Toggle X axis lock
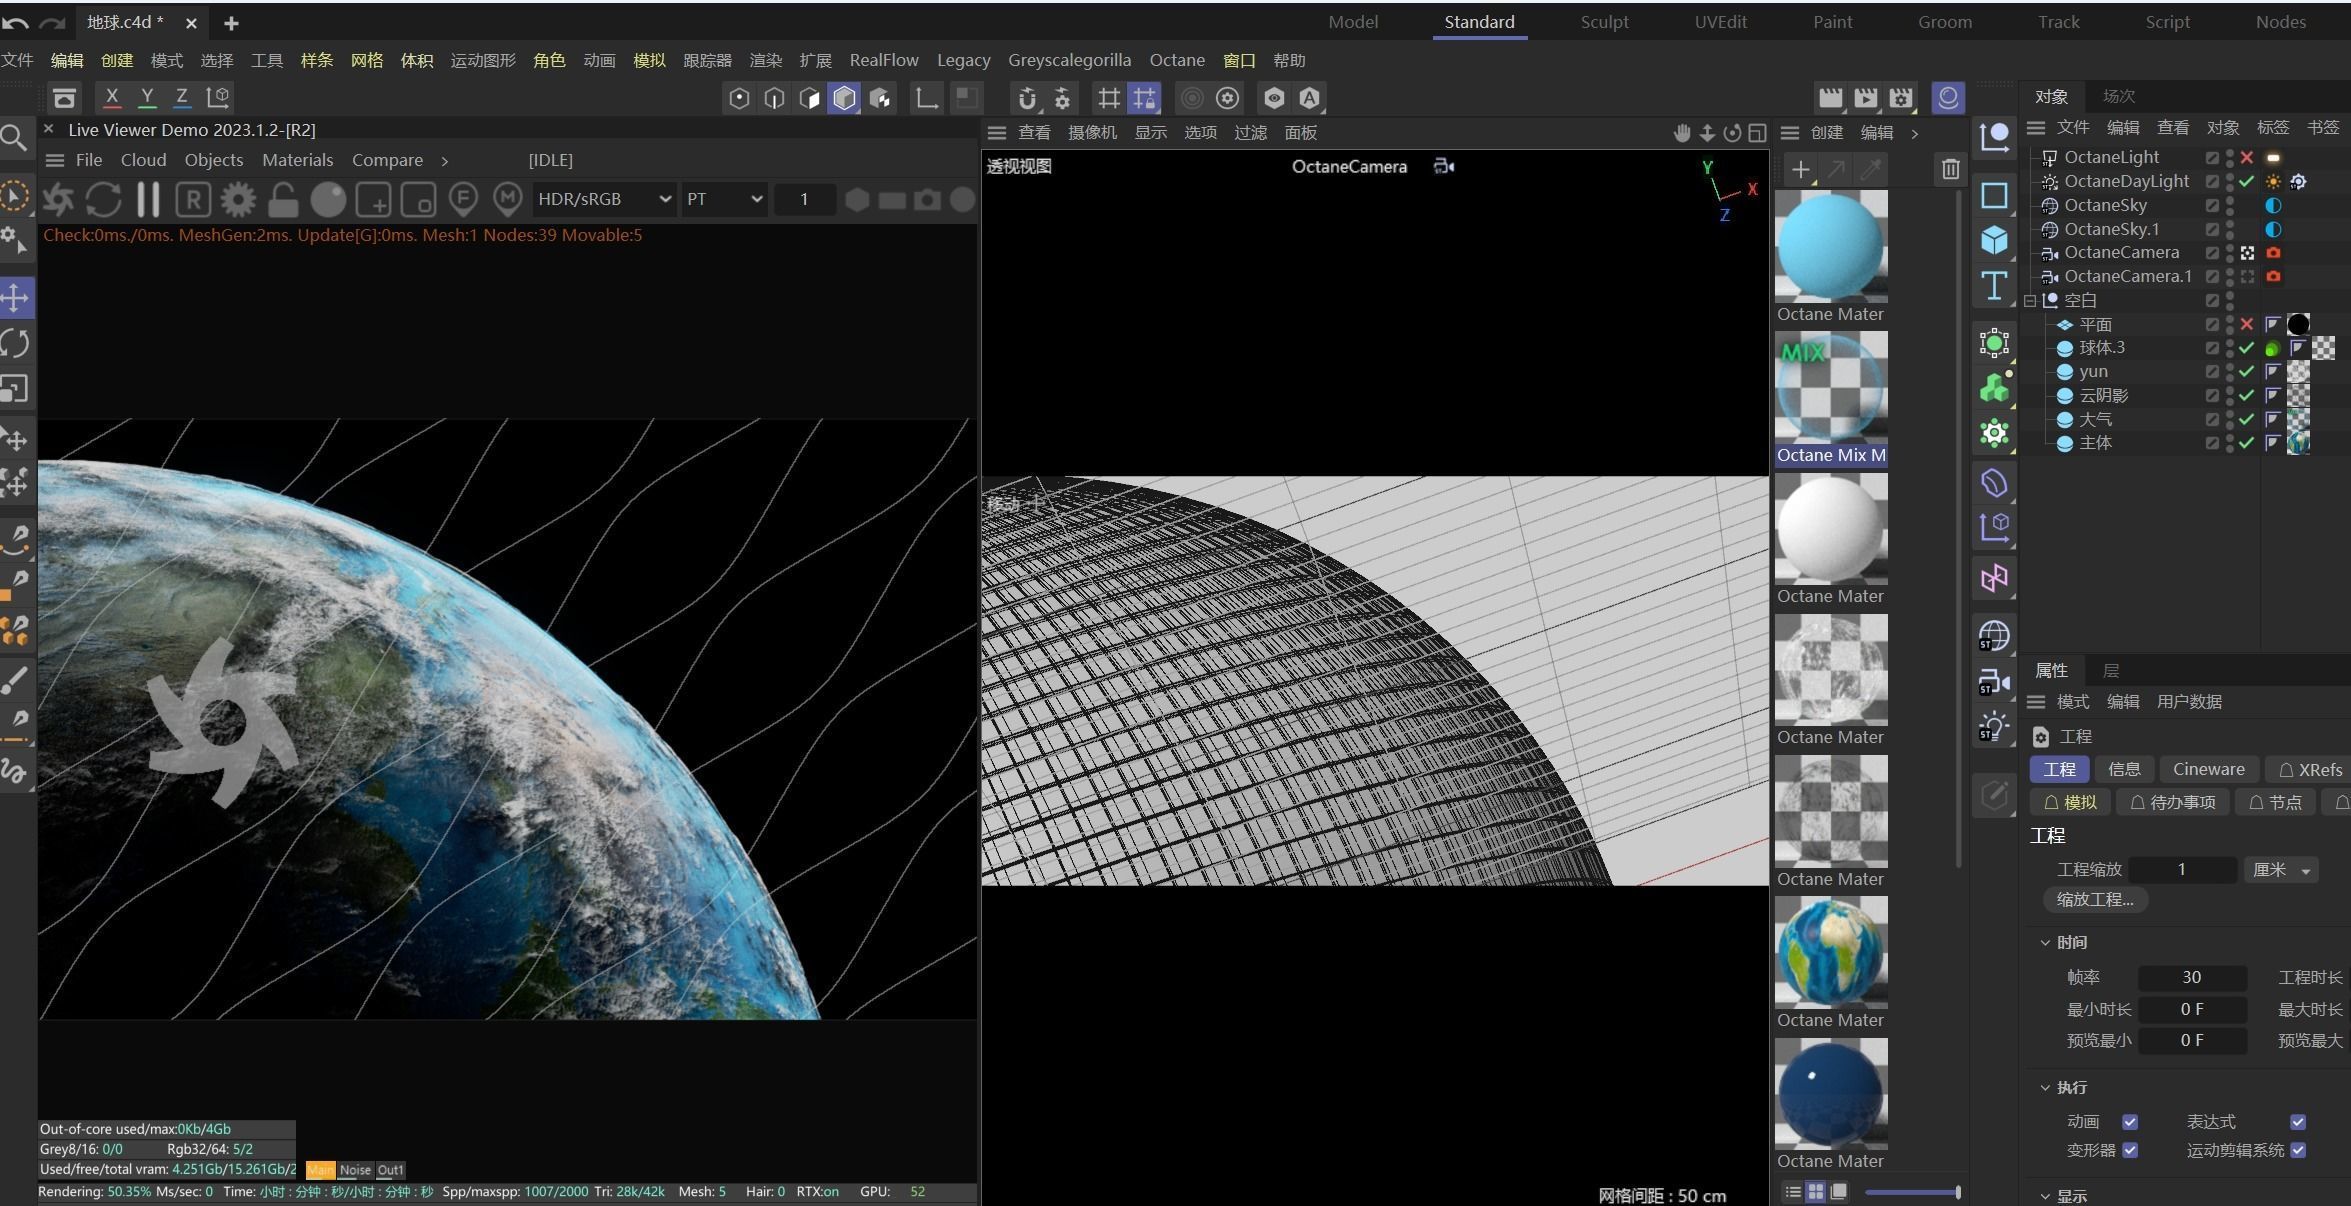Viewport: 2351px width, 1206px height. [x=112, y=97]
